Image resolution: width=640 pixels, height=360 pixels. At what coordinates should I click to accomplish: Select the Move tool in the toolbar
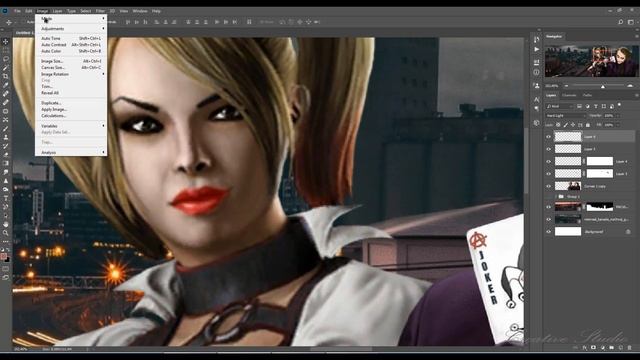point(6,42)
